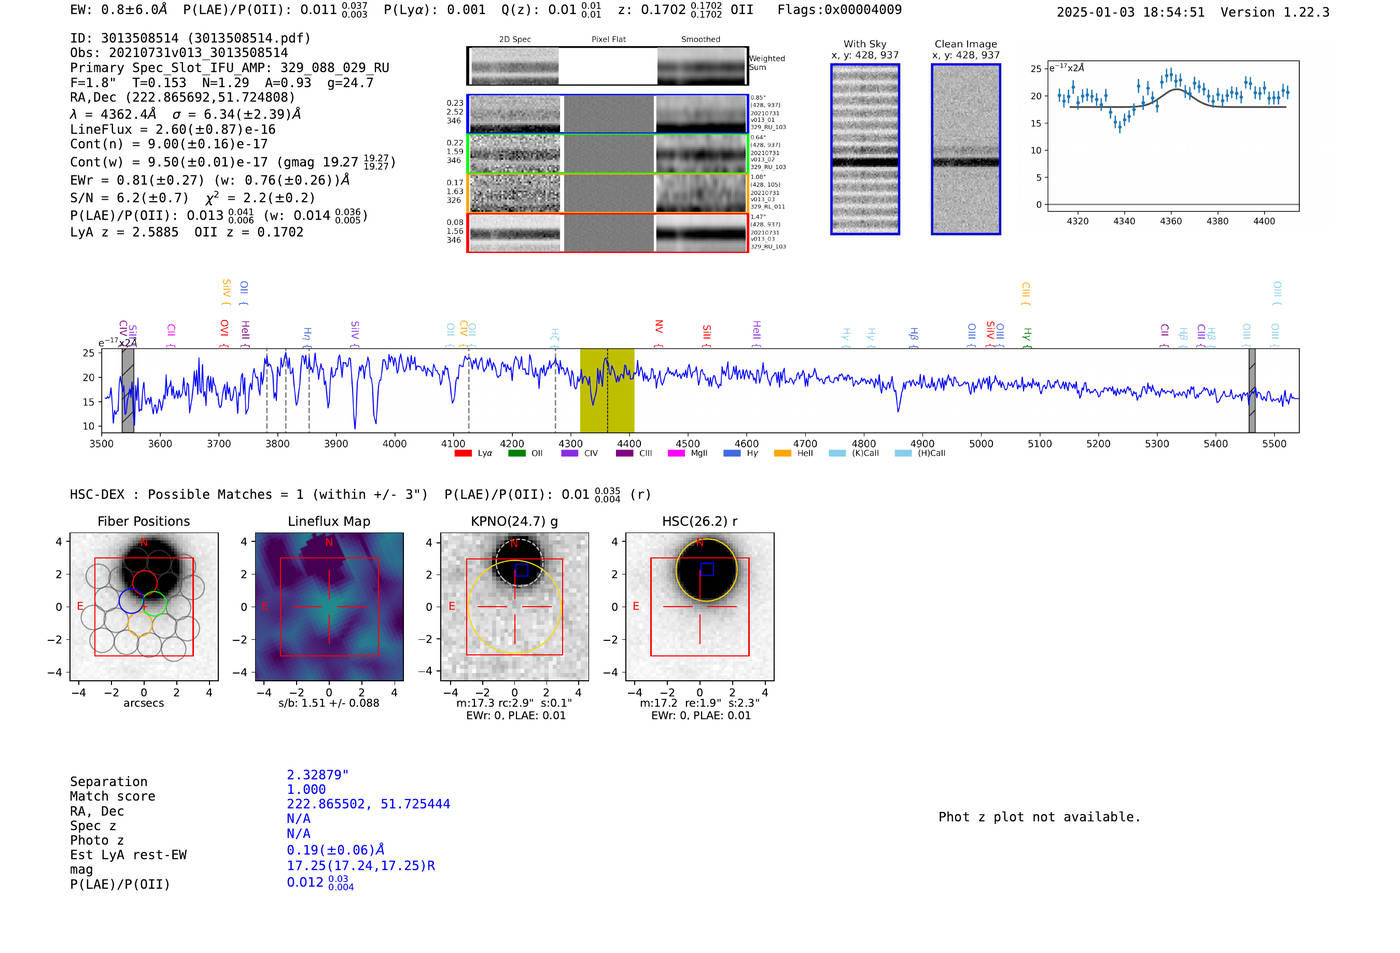Click the OII green legend swatch
Viewport: 1400px width, 953px height.
(516, 453)
